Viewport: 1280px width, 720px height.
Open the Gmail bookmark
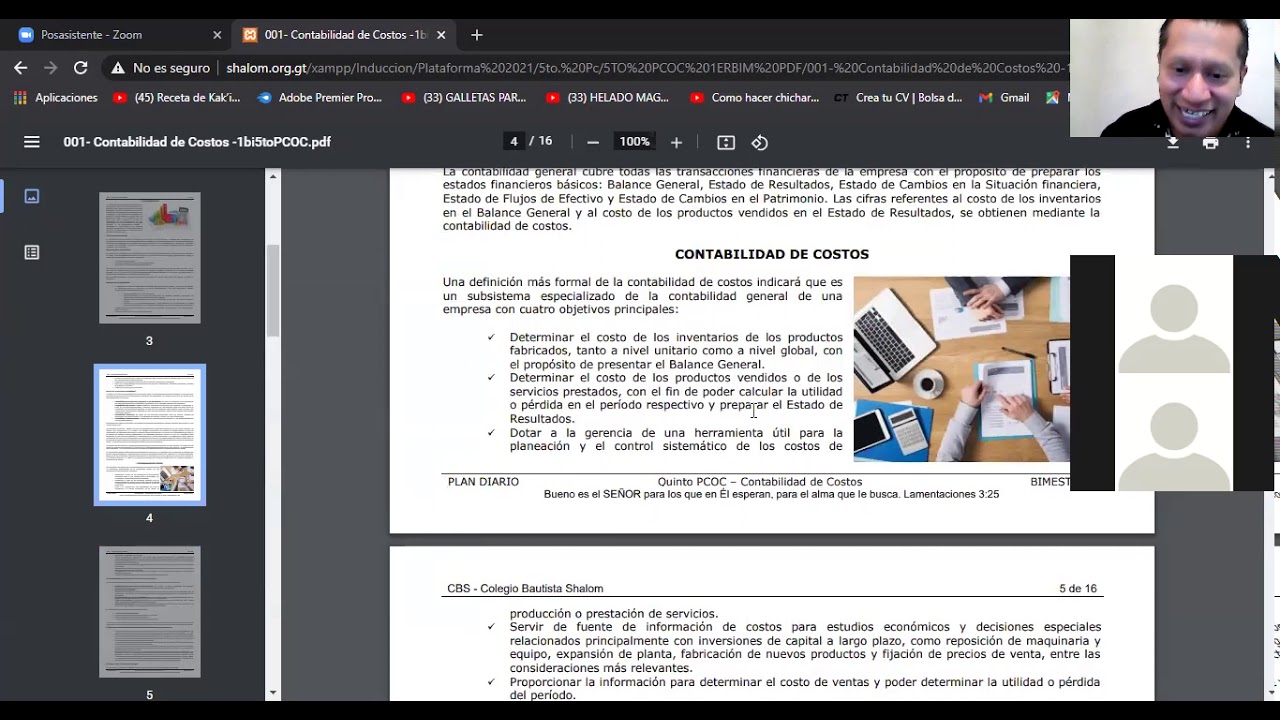[1004, 98]
